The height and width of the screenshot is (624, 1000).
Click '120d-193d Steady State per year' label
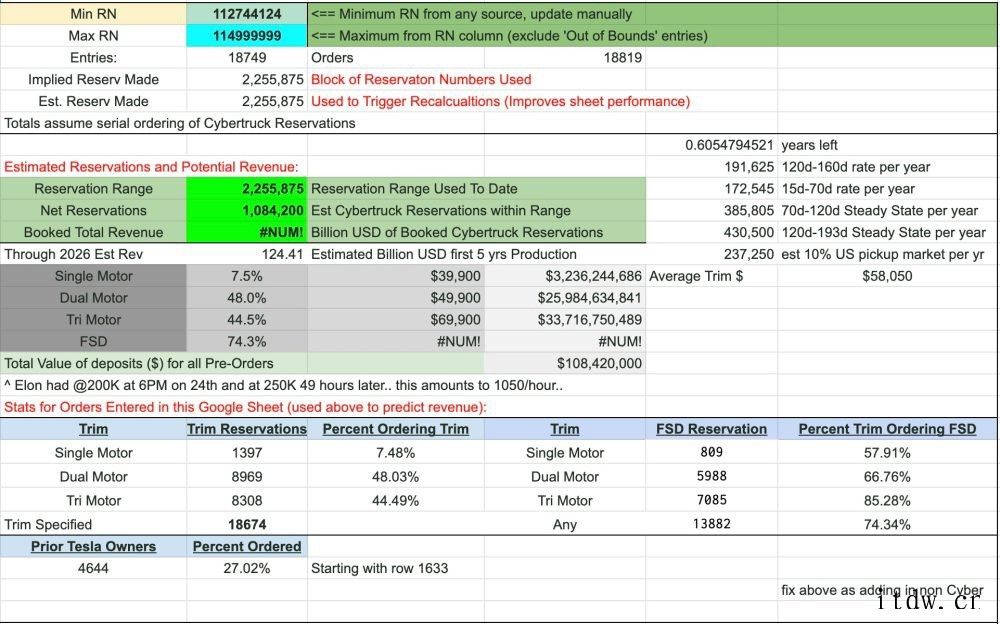coord(883,232)
